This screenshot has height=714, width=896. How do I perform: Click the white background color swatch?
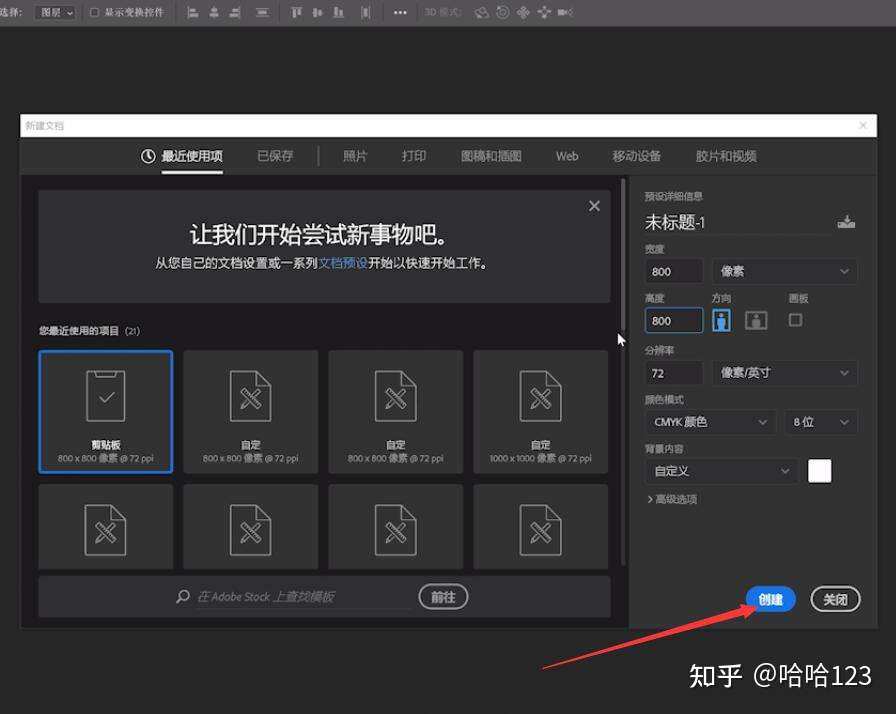click(819, 471)
